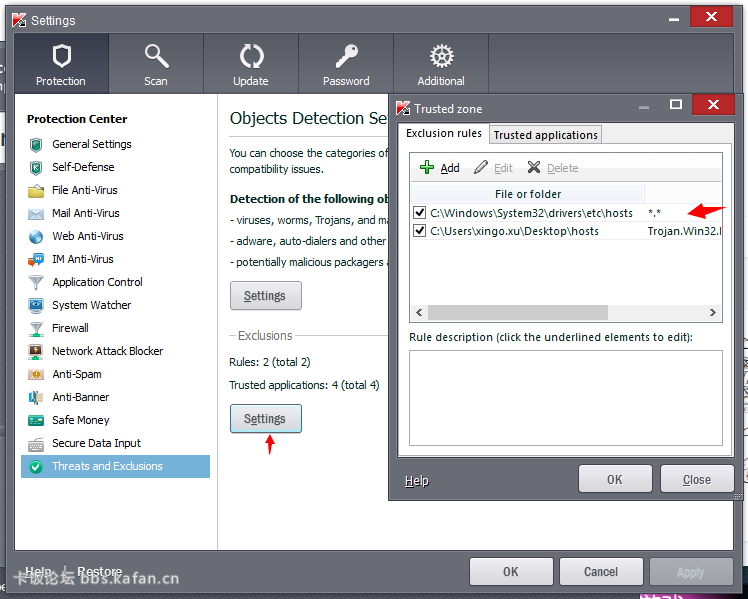Open the Protection tab shield icon

(62, 56)
